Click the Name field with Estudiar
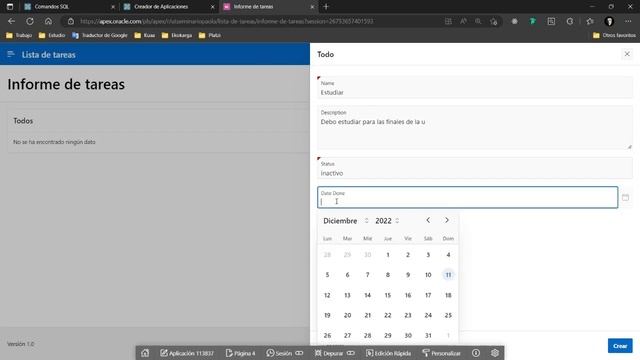Viewport: 640px width, 360px height. point(475,88)
